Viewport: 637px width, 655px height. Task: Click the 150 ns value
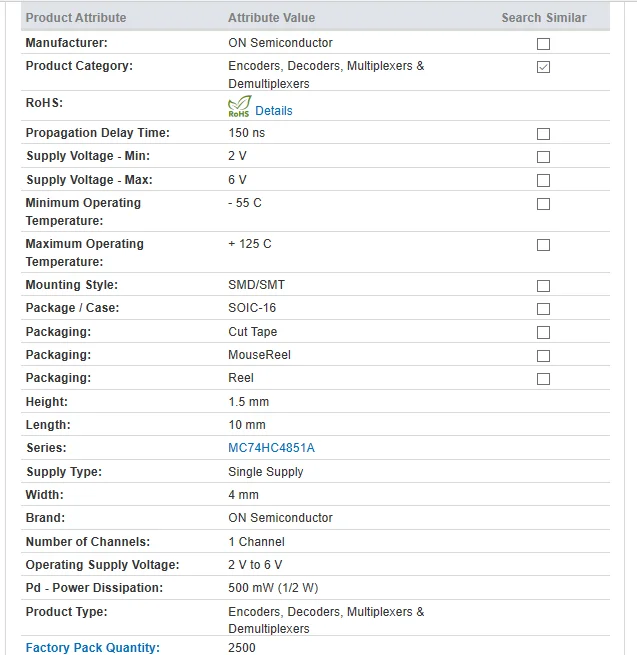pos(246,133)
